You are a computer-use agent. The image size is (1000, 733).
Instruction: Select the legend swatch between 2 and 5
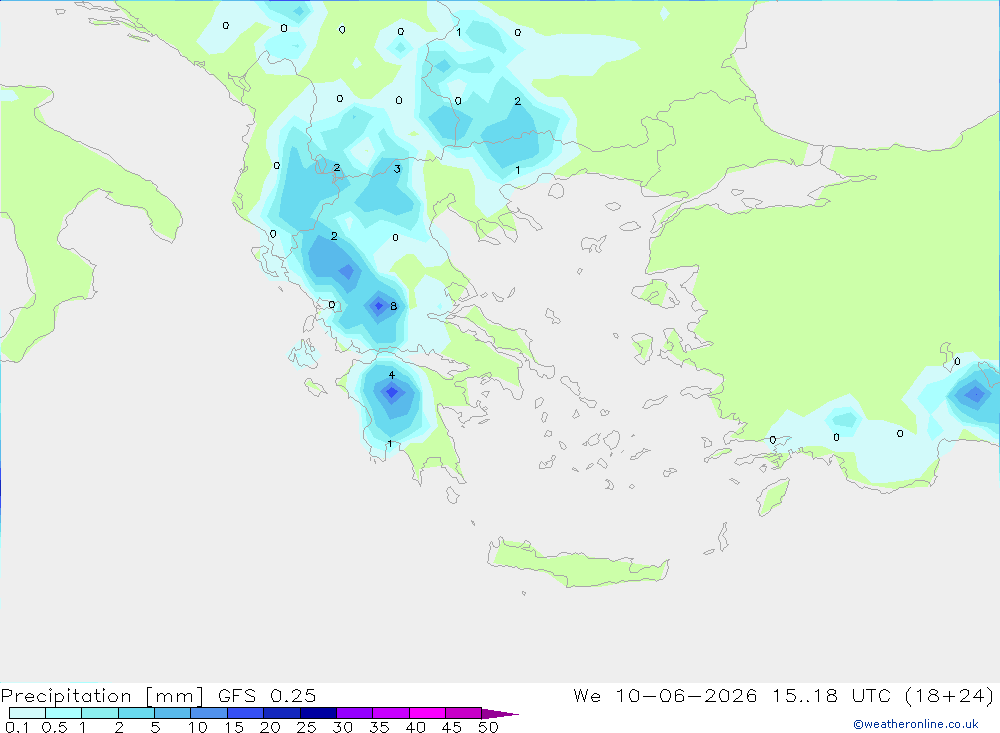click(136, 713)
